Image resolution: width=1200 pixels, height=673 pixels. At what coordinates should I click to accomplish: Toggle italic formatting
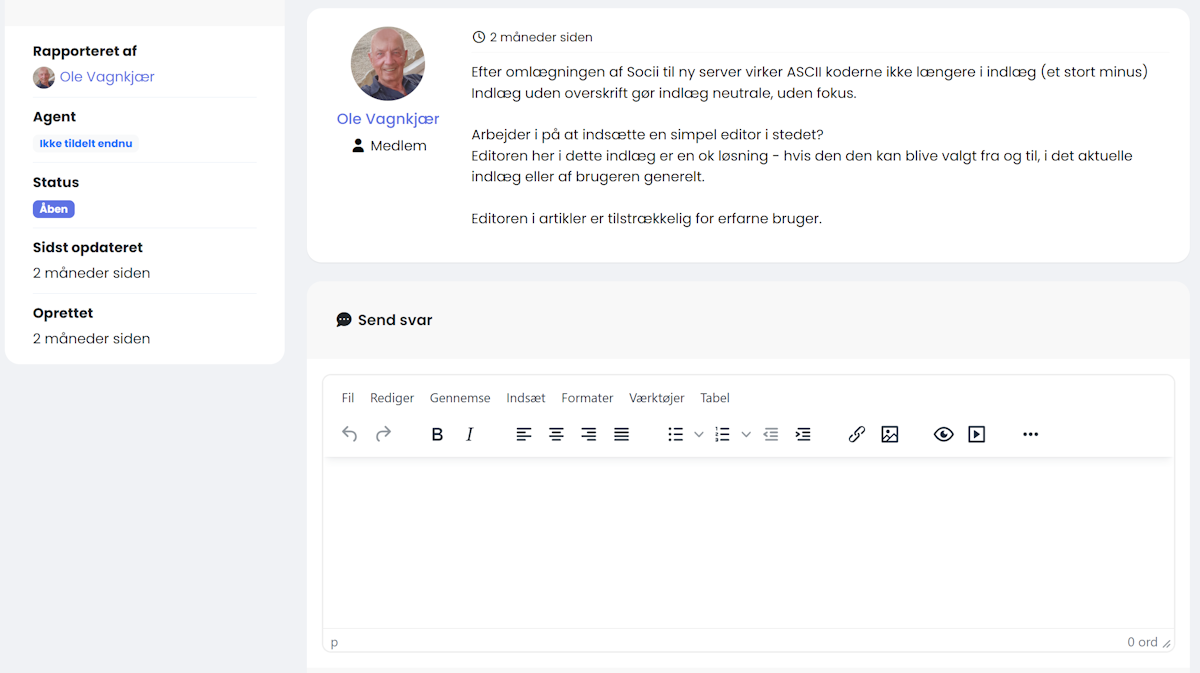tap(470, 434)
